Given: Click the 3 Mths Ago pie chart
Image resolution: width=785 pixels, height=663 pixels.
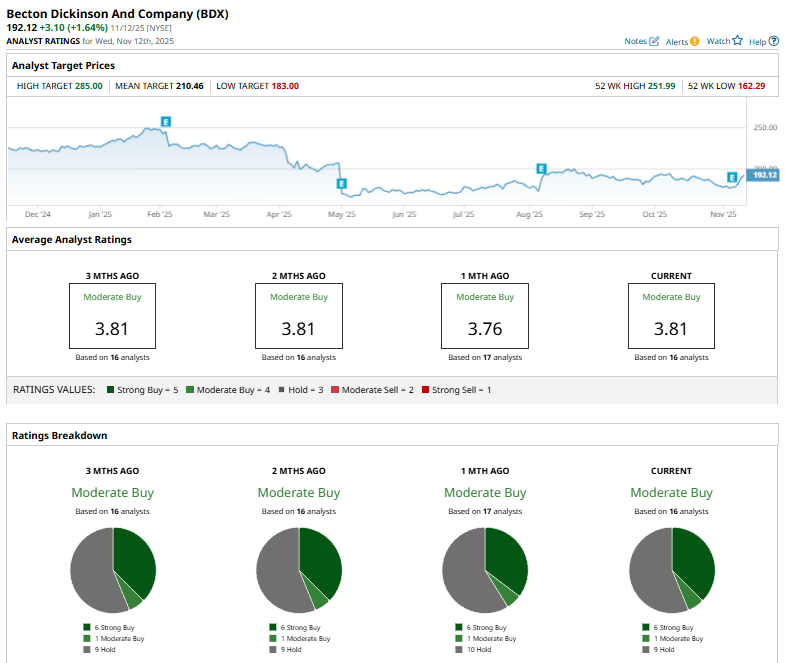Looking at the screenshot, I should 113,569.
